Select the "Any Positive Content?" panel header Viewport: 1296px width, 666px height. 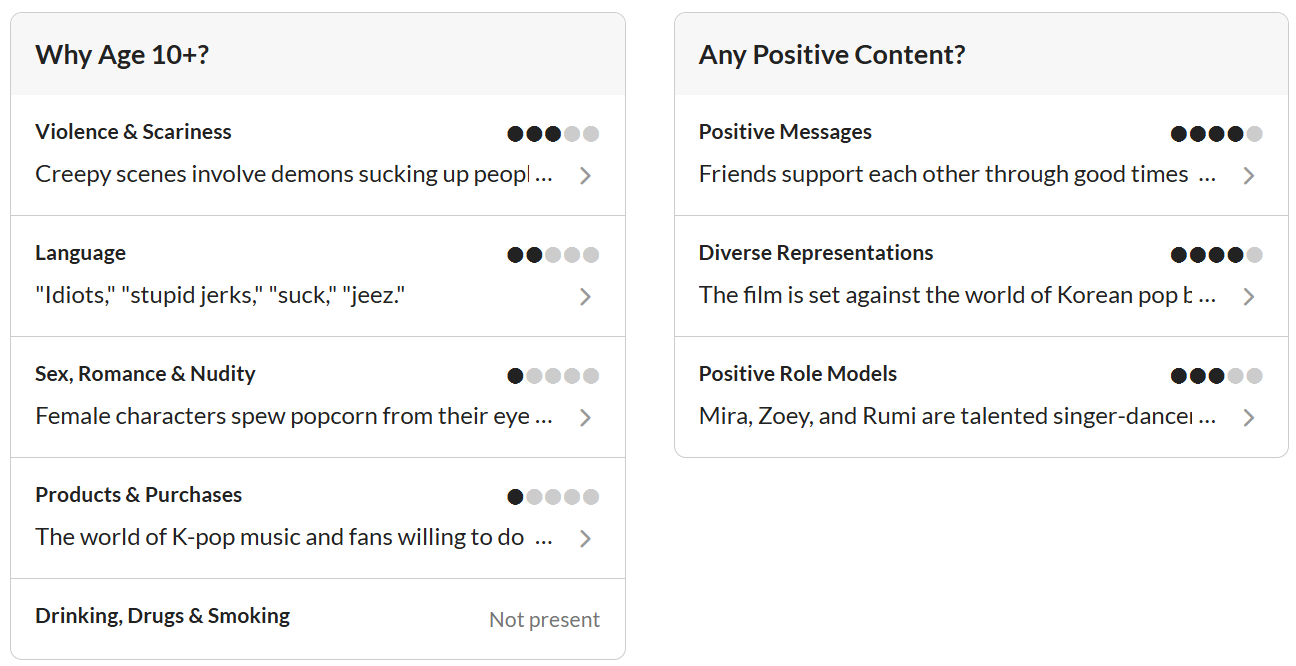[x=832, y=55]
